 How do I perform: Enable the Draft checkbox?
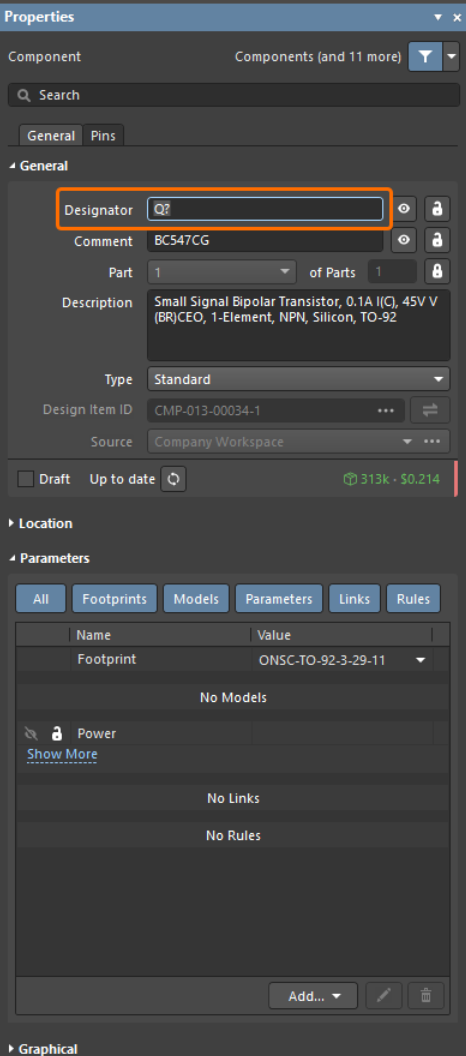26,480
